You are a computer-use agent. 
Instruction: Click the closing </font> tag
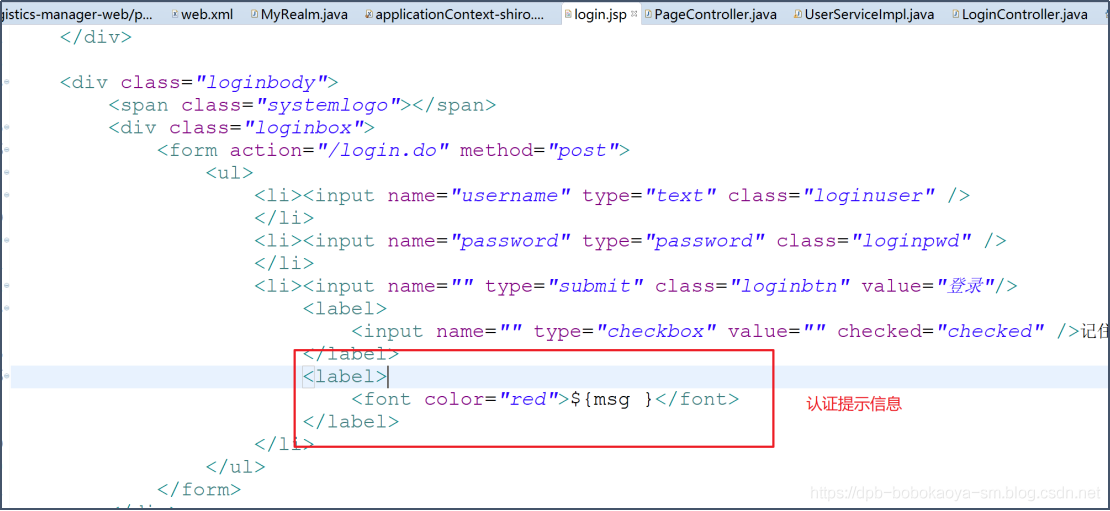697,399
